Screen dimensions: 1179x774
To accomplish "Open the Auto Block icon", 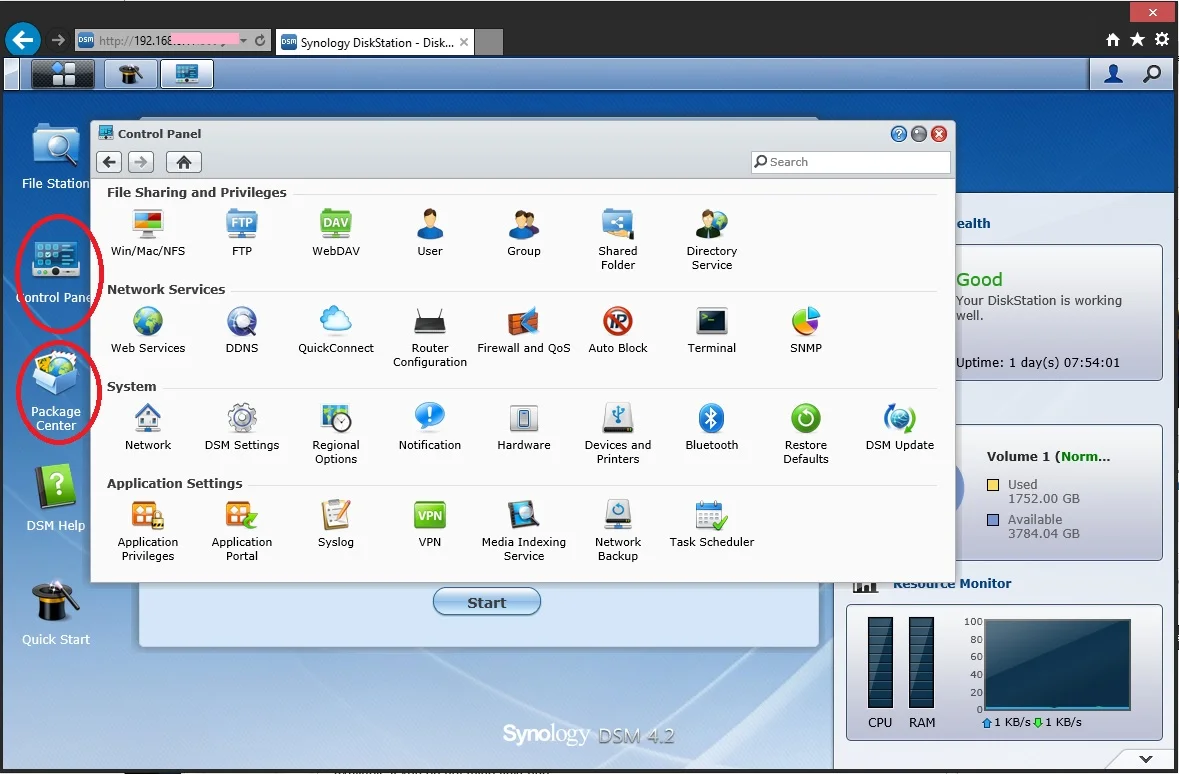I will tap(617, 329).
